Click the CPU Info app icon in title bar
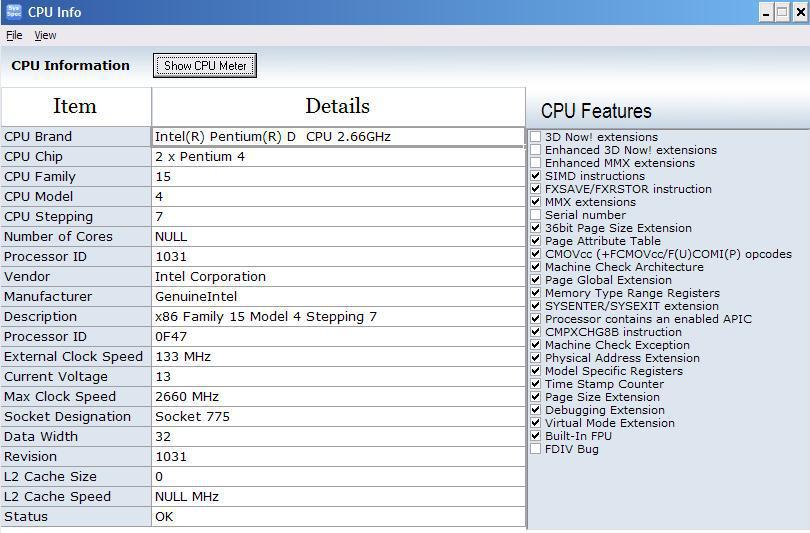810x533 pixels. 13,11
